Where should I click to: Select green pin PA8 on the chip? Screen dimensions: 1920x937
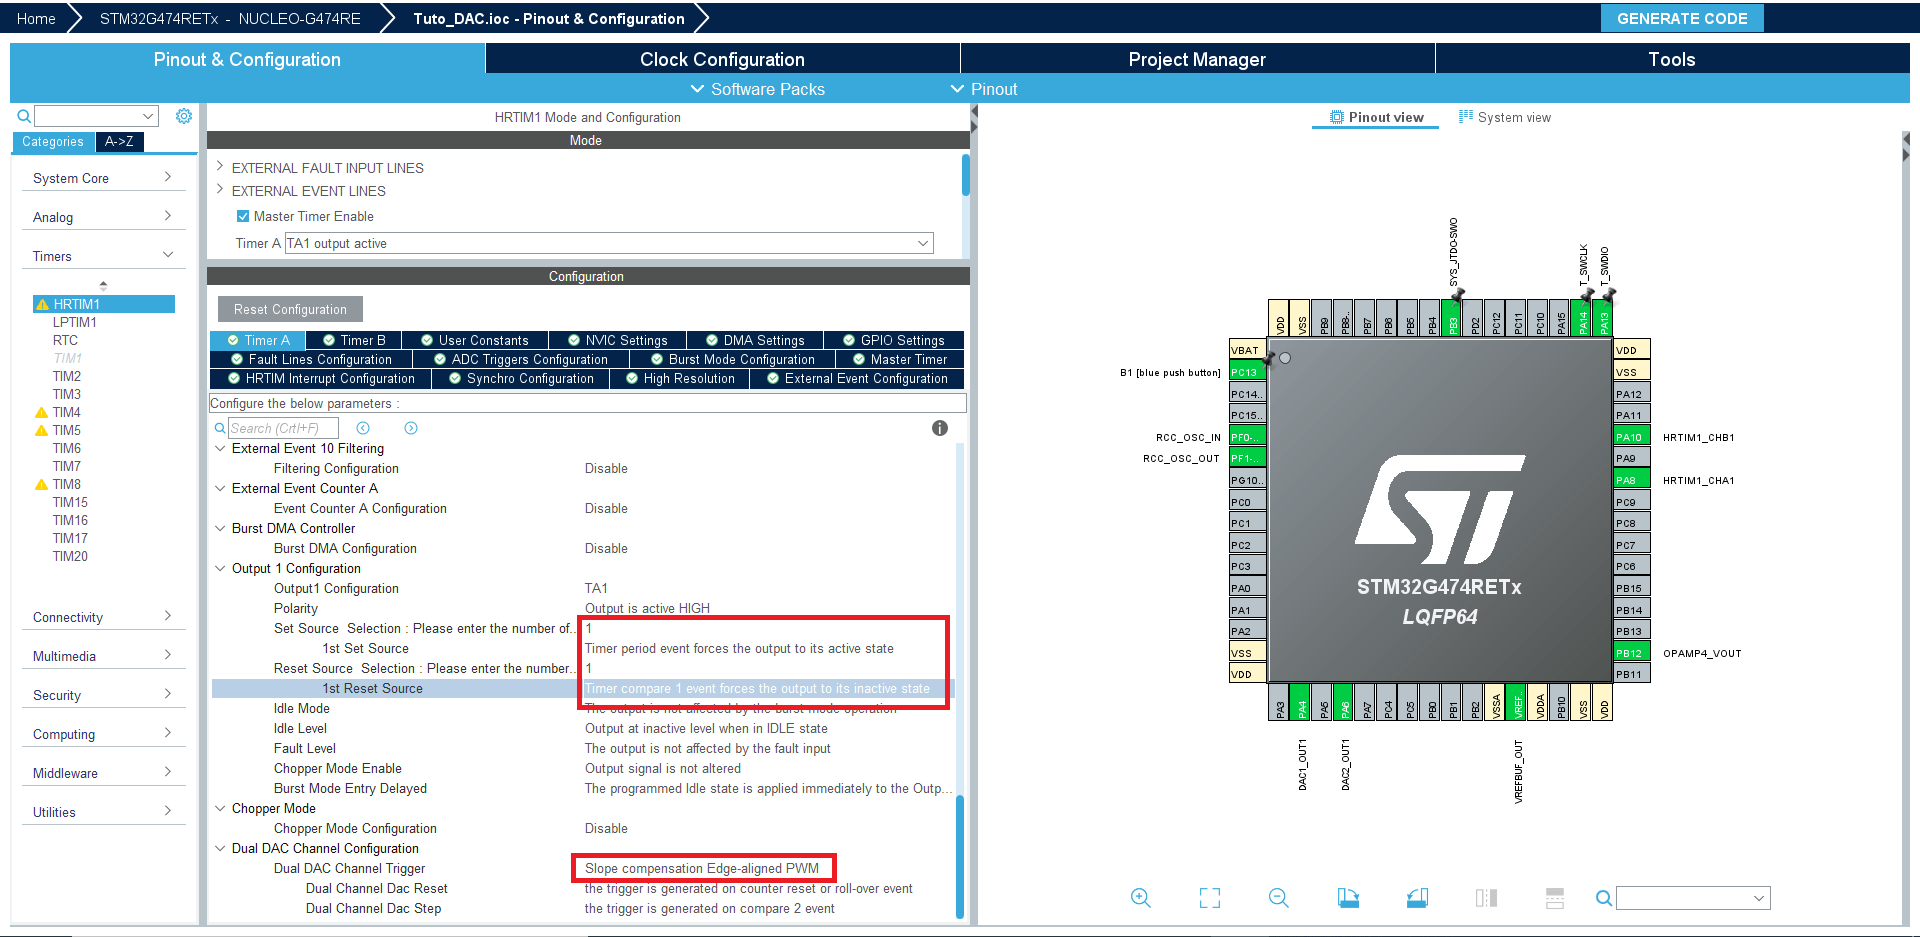pos(1631,480)
